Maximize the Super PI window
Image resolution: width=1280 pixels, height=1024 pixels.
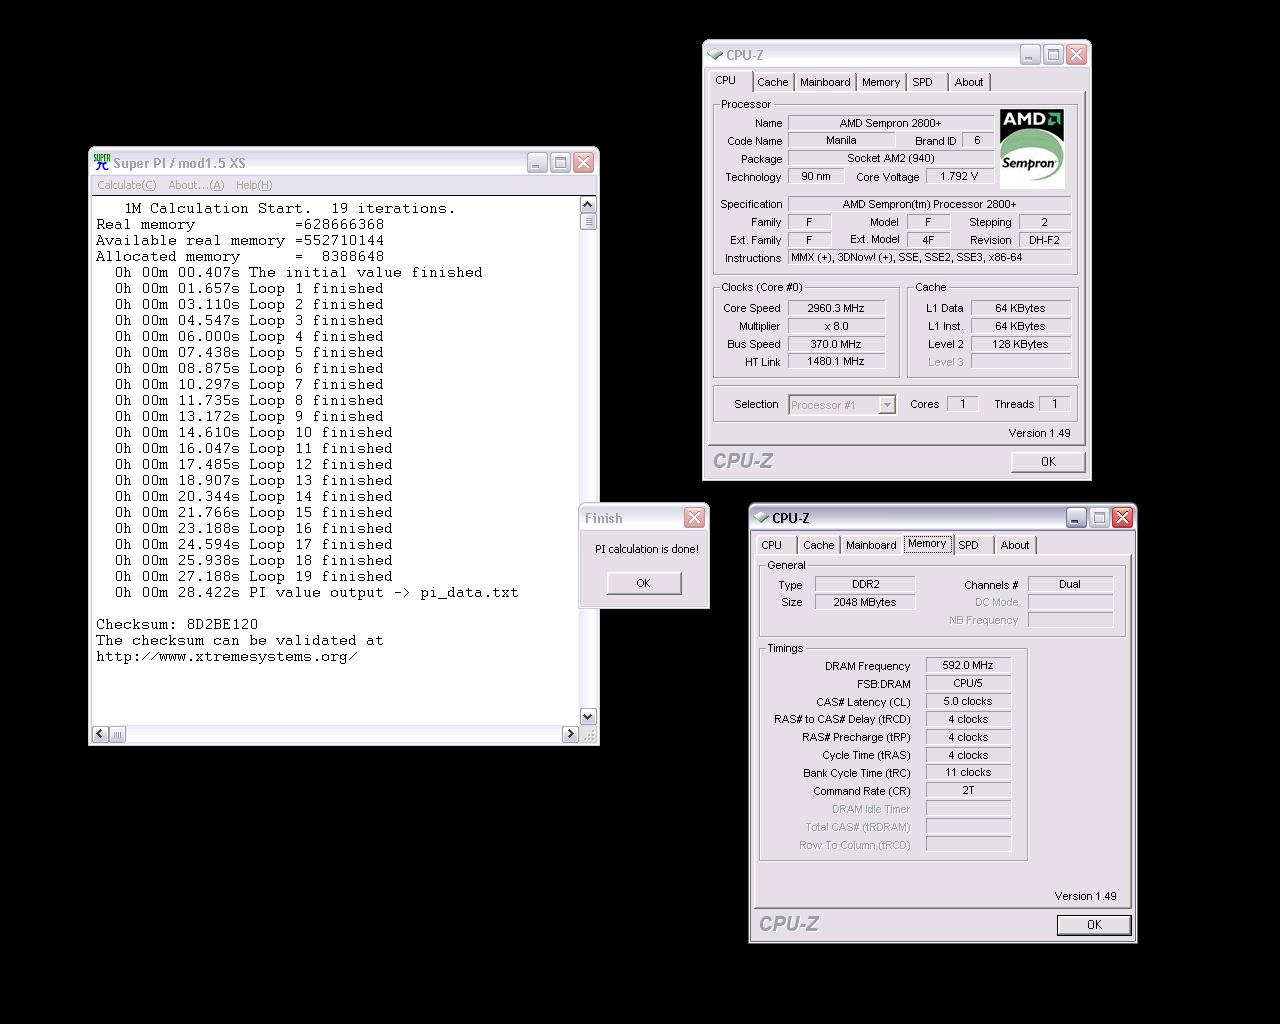click(561, 162)
